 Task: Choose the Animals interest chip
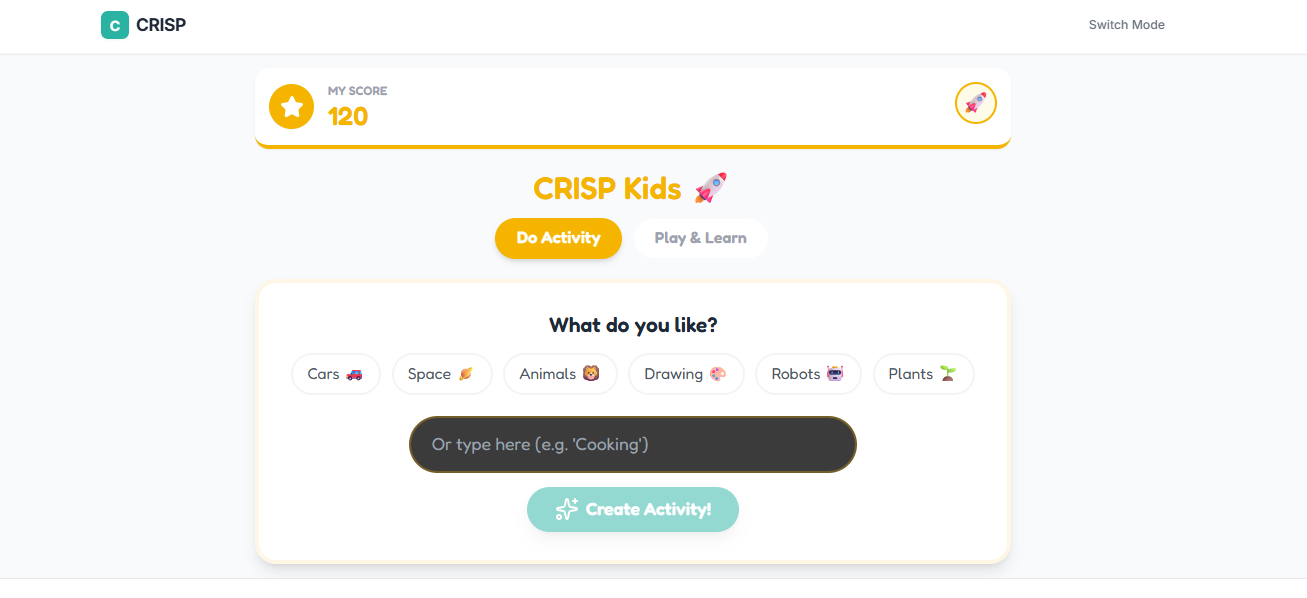point(560,374)
